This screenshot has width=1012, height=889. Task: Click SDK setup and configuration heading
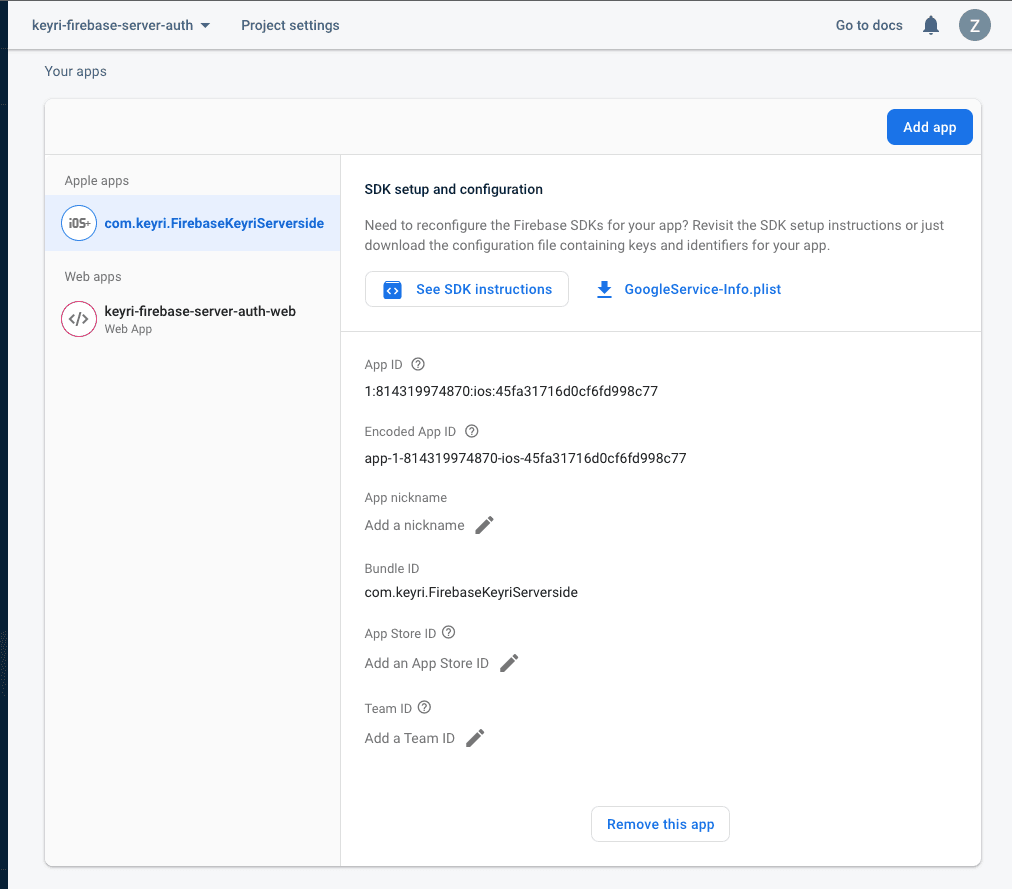(454, 189)
